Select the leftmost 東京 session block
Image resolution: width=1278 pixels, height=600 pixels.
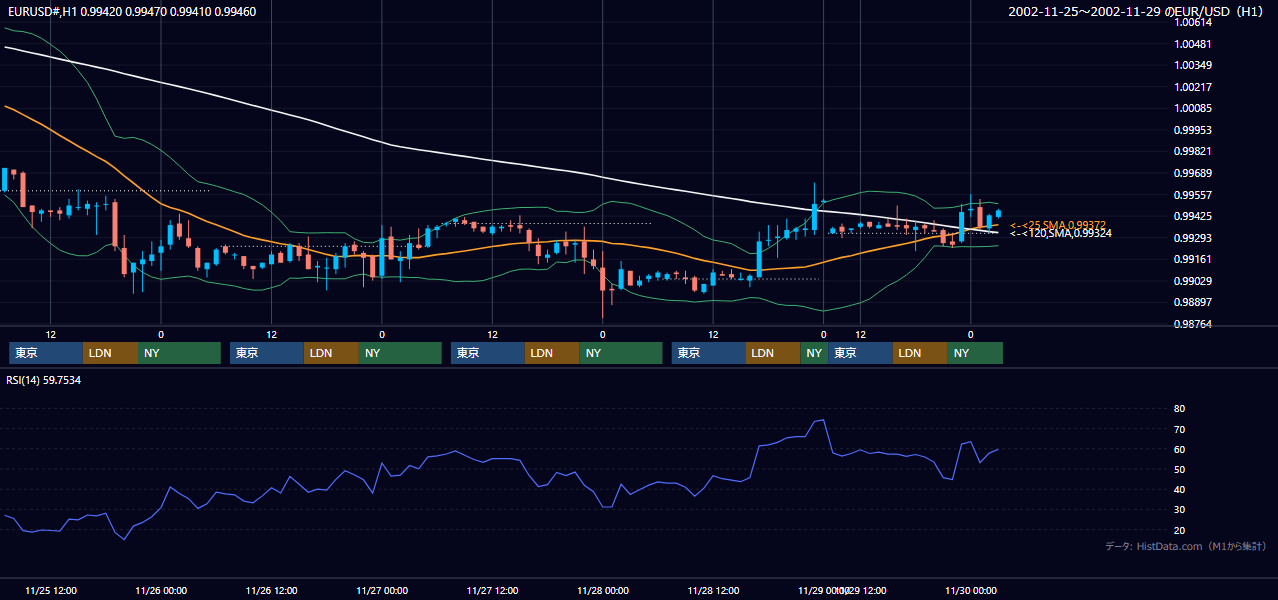46,353
